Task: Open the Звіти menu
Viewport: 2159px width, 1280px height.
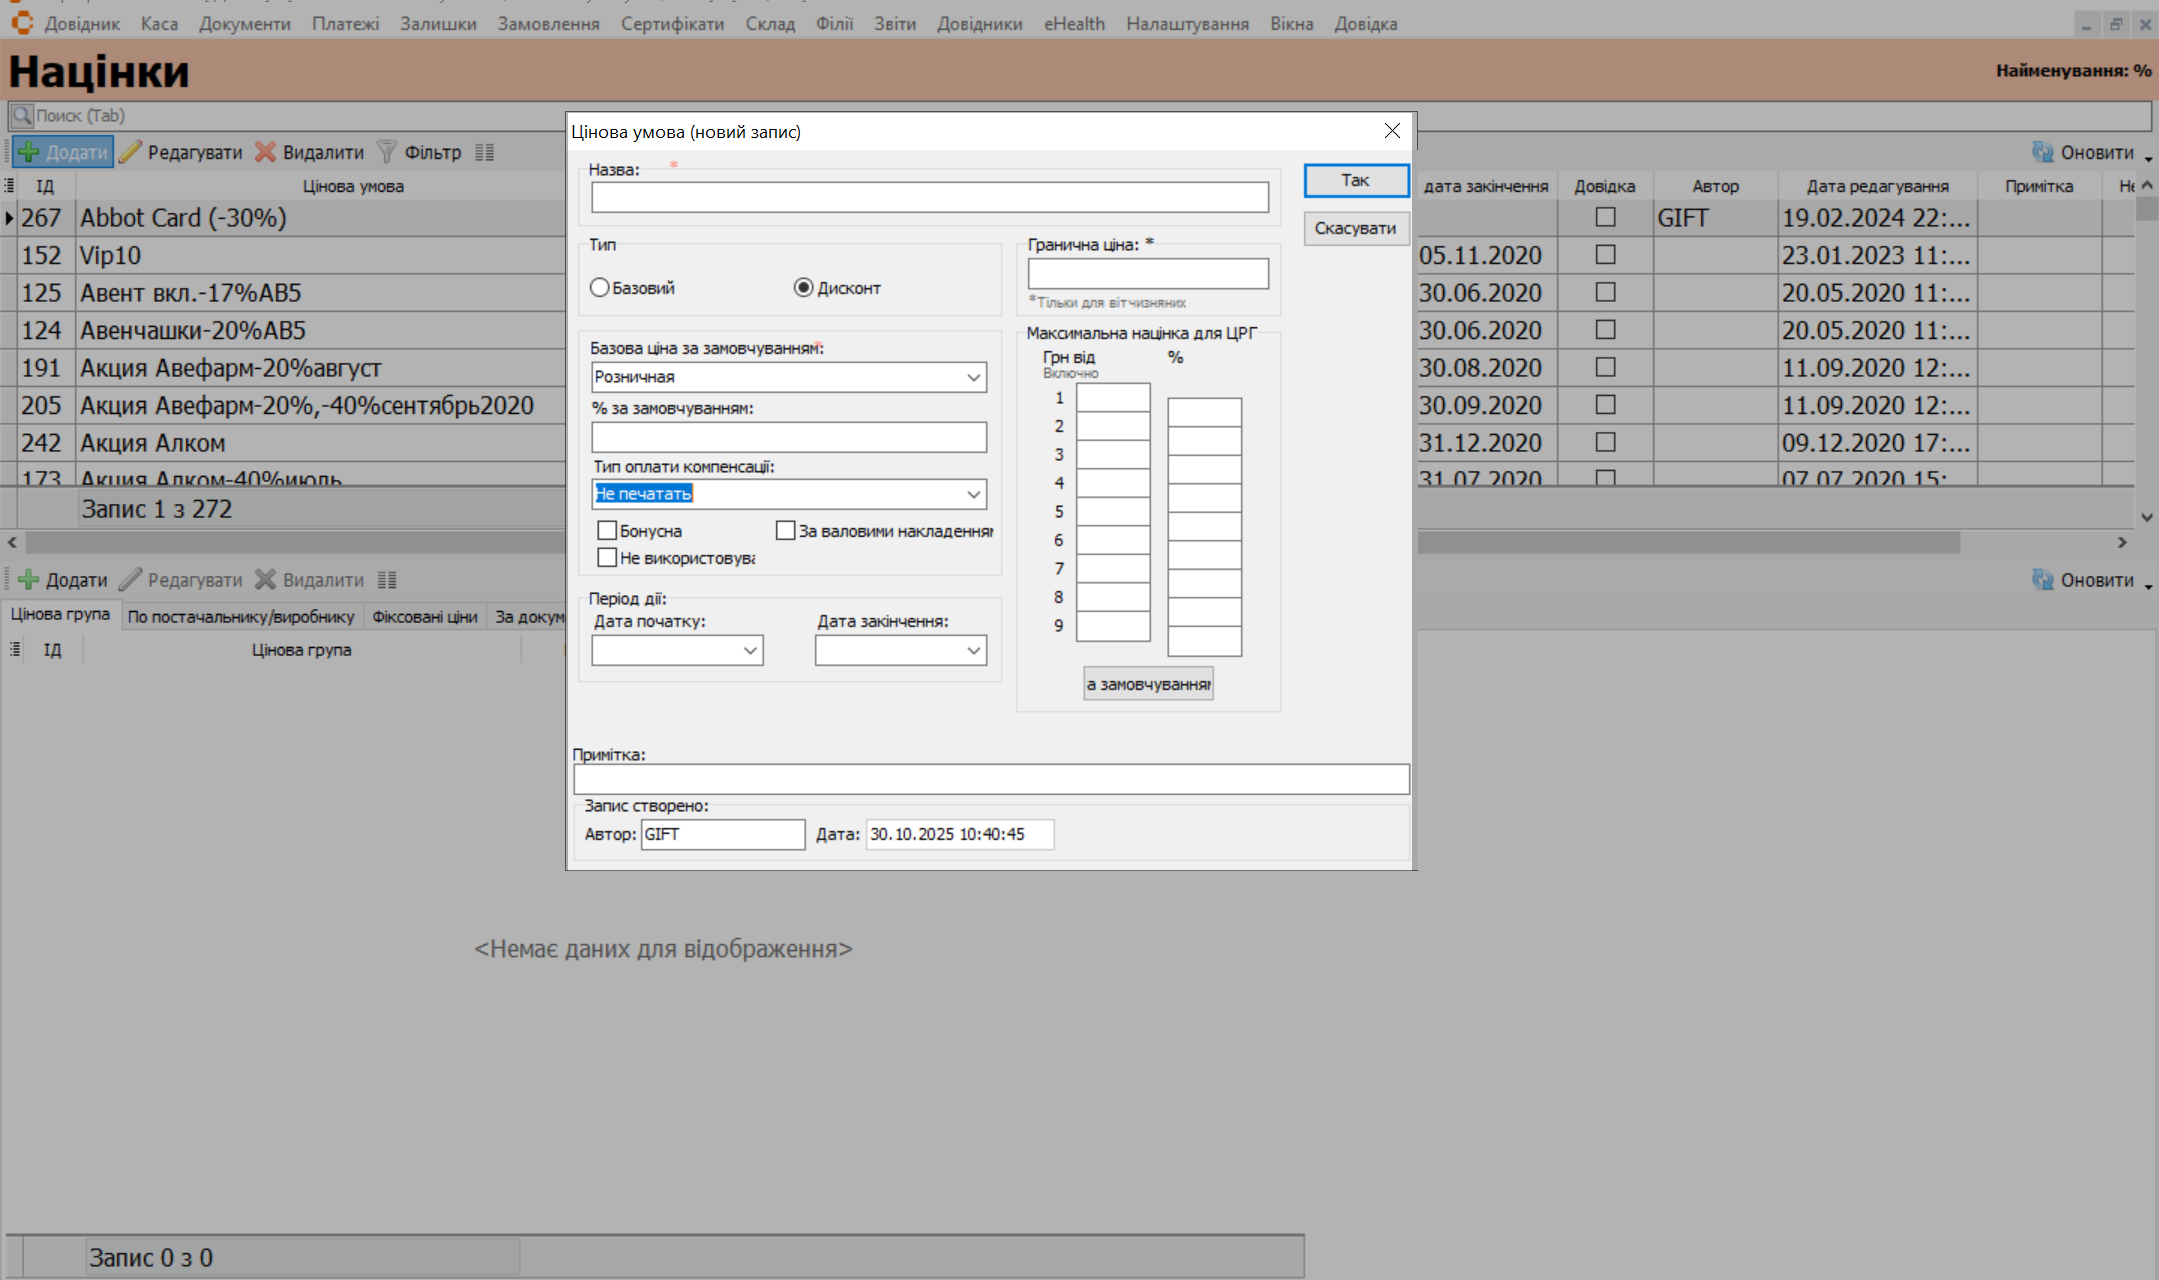Action: [x=894, y=24]
